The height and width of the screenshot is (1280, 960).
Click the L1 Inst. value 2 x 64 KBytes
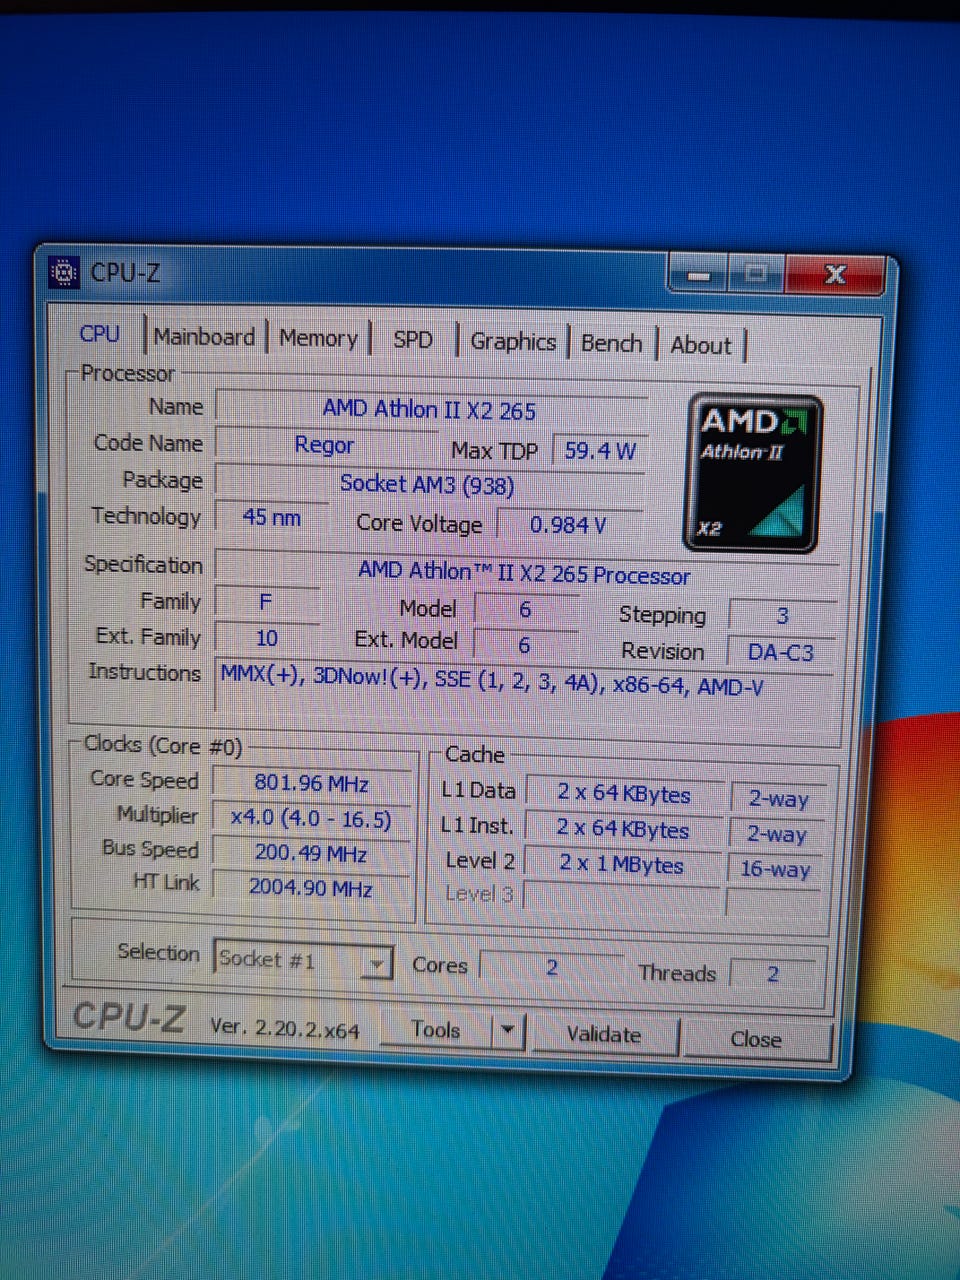tap(622, 829)
